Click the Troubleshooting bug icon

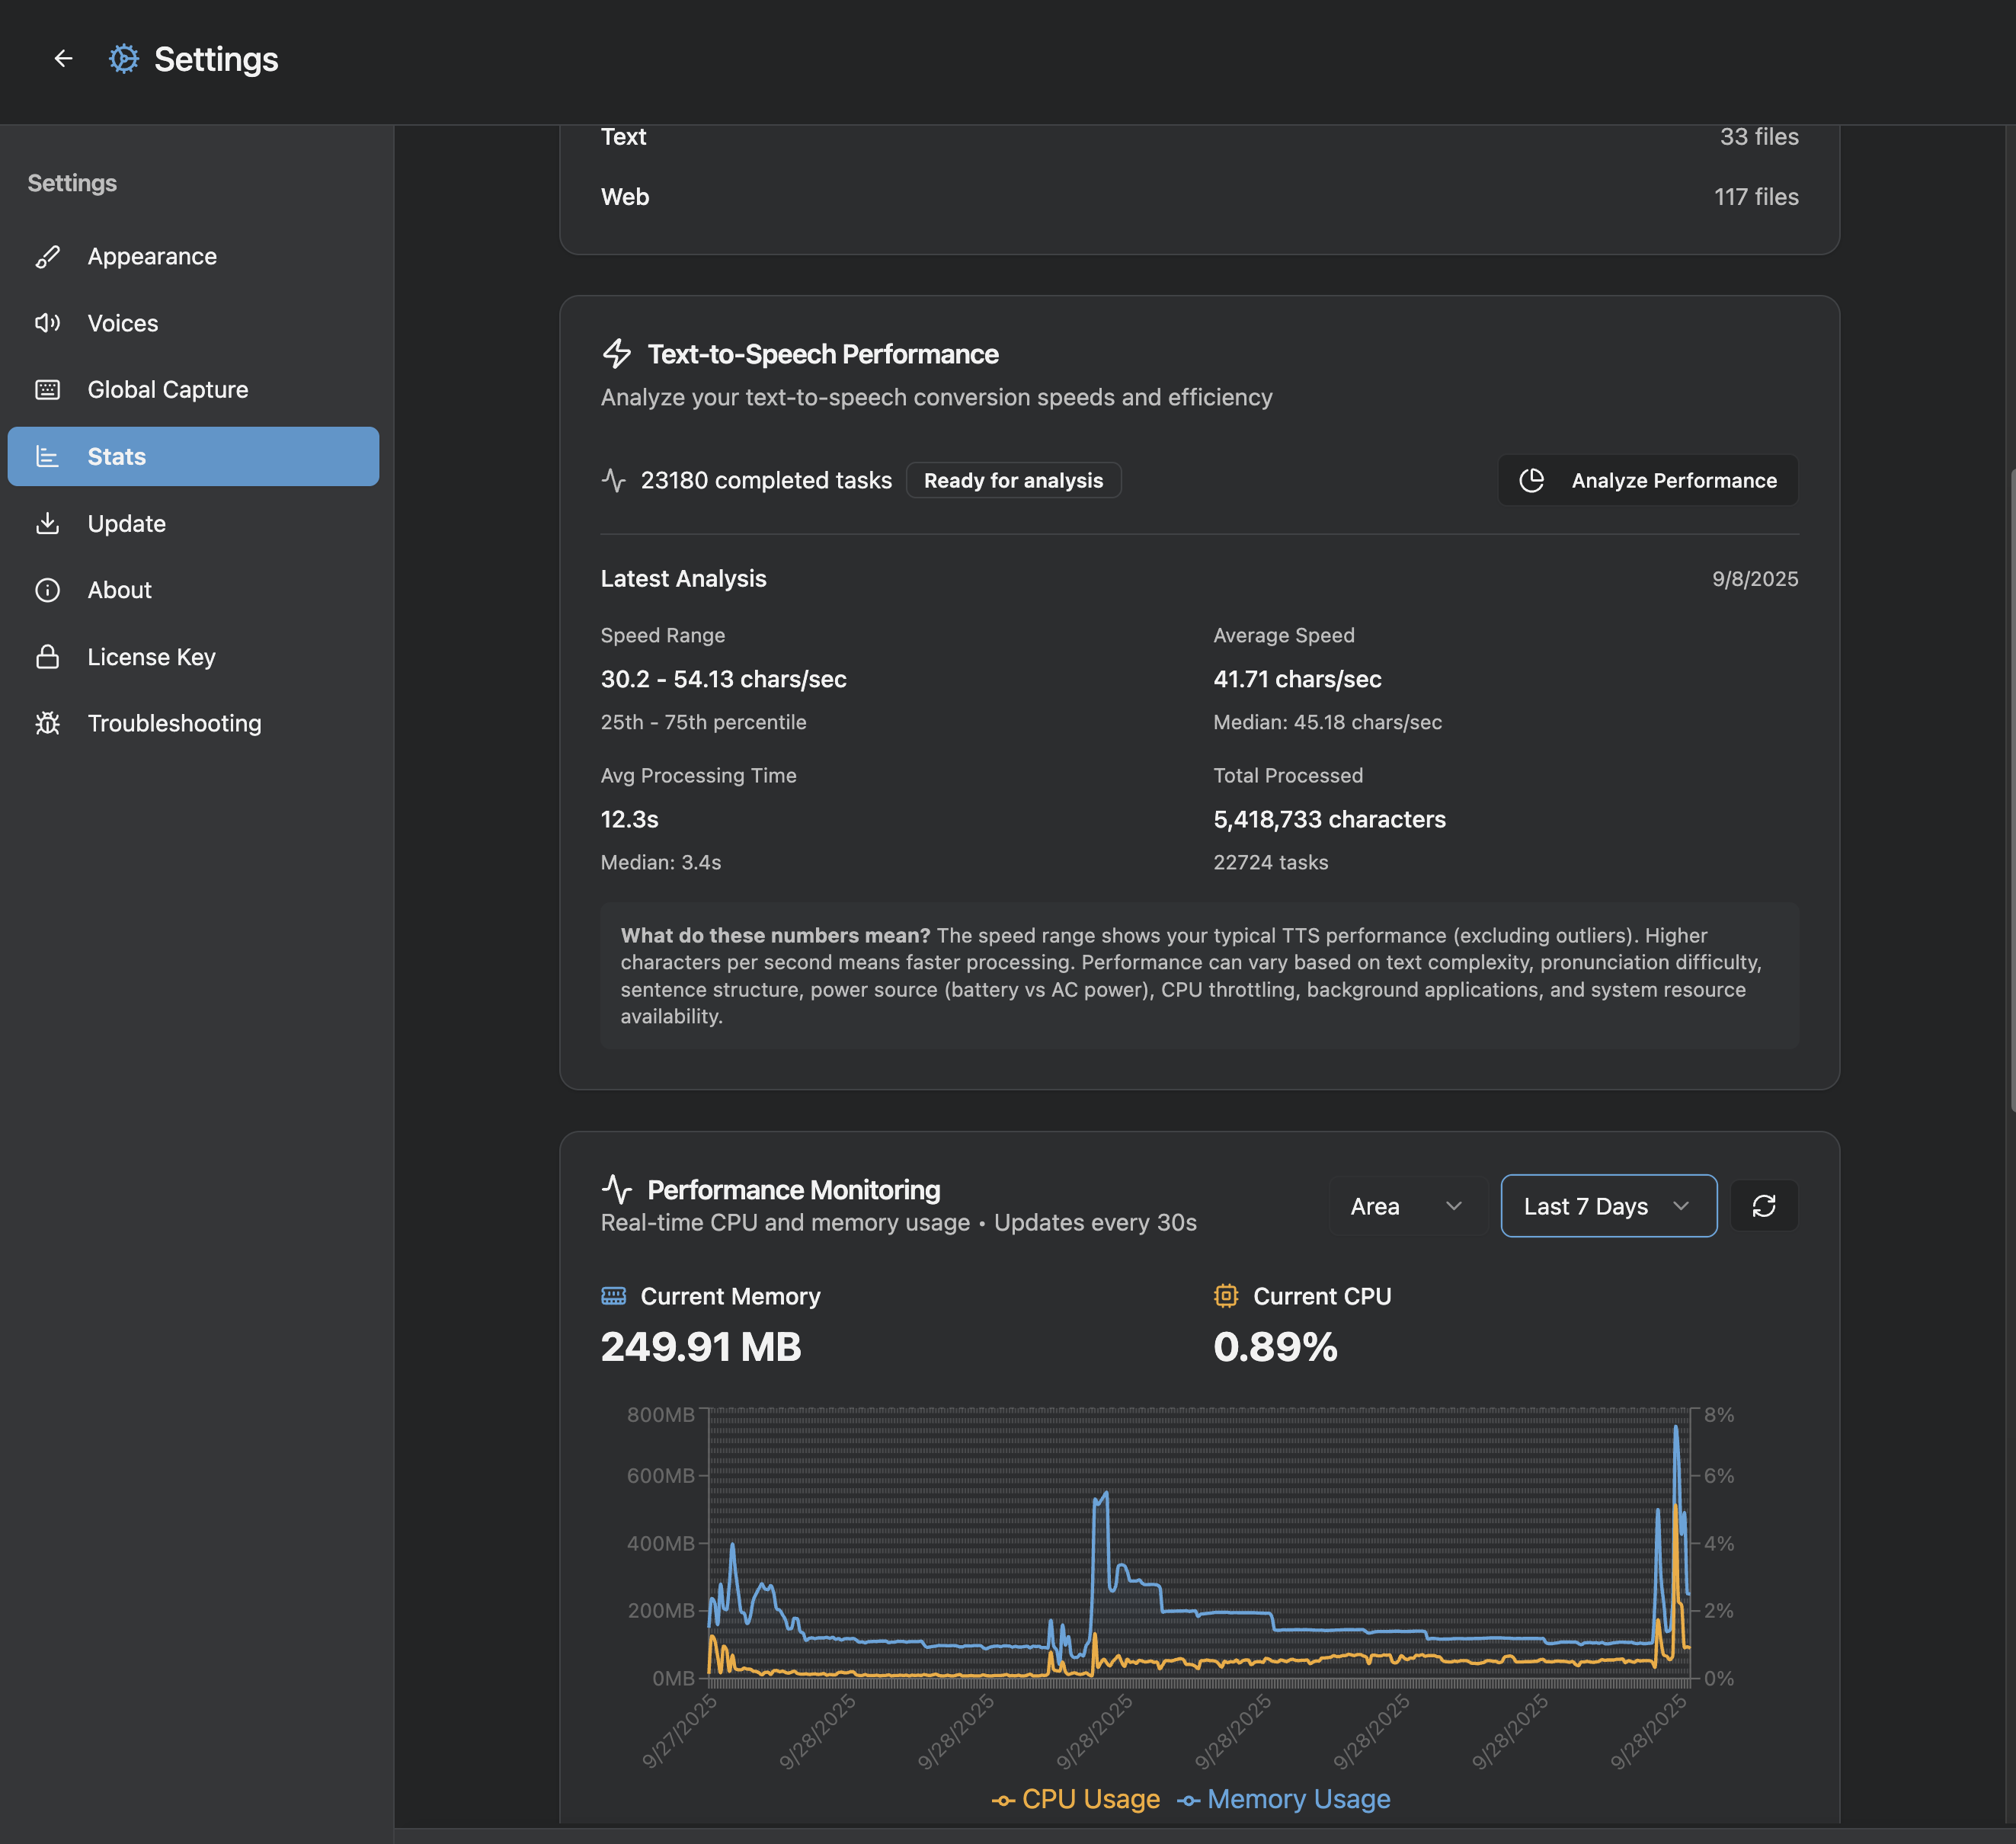click(x=48, y=723)
